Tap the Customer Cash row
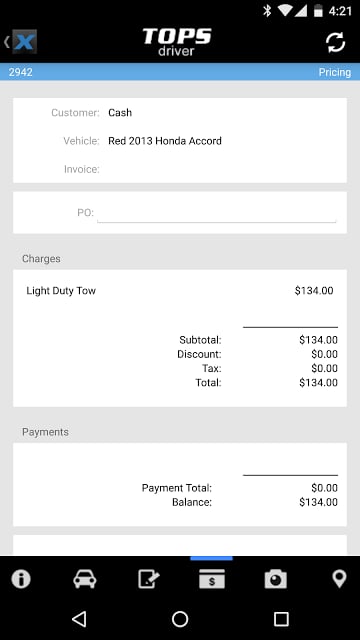 point(180,113)
